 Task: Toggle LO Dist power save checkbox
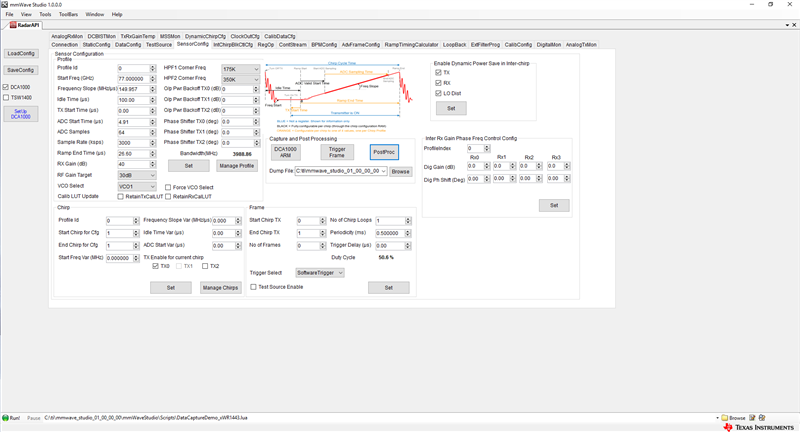click(x=438, y=93)
